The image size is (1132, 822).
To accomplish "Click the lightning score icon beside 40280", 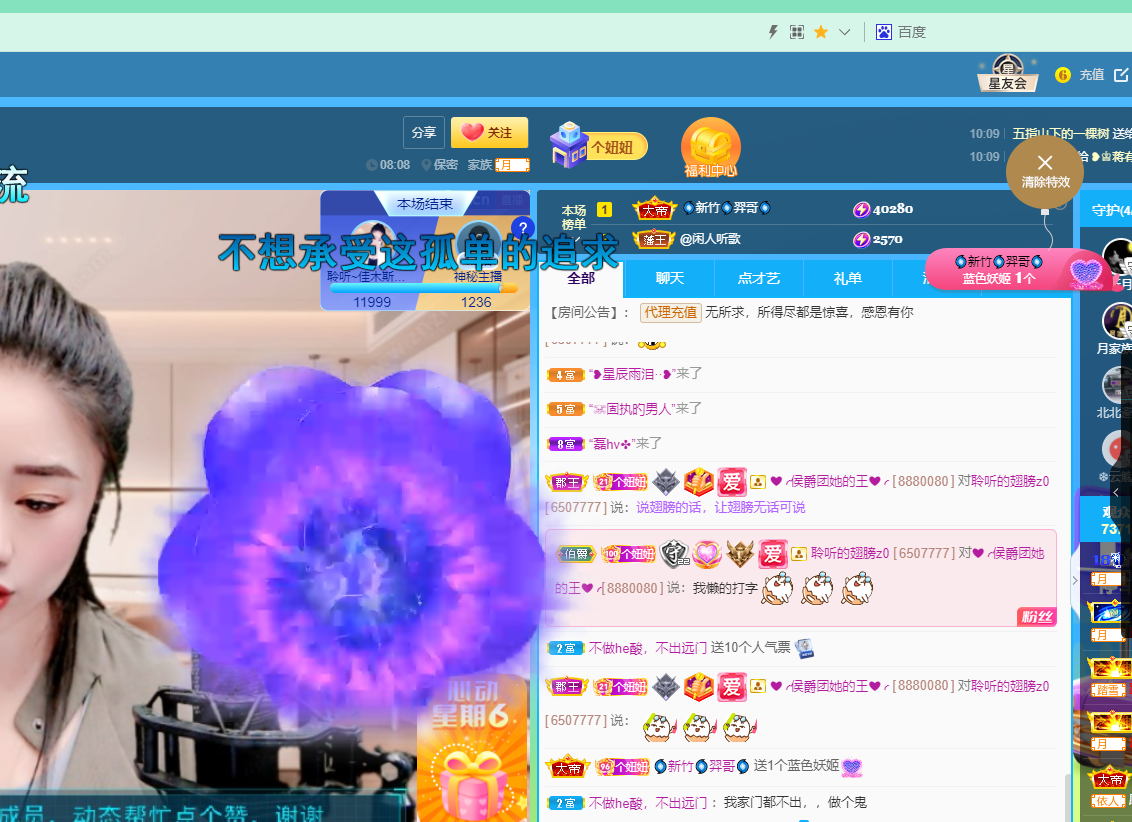I will [861, 209].
